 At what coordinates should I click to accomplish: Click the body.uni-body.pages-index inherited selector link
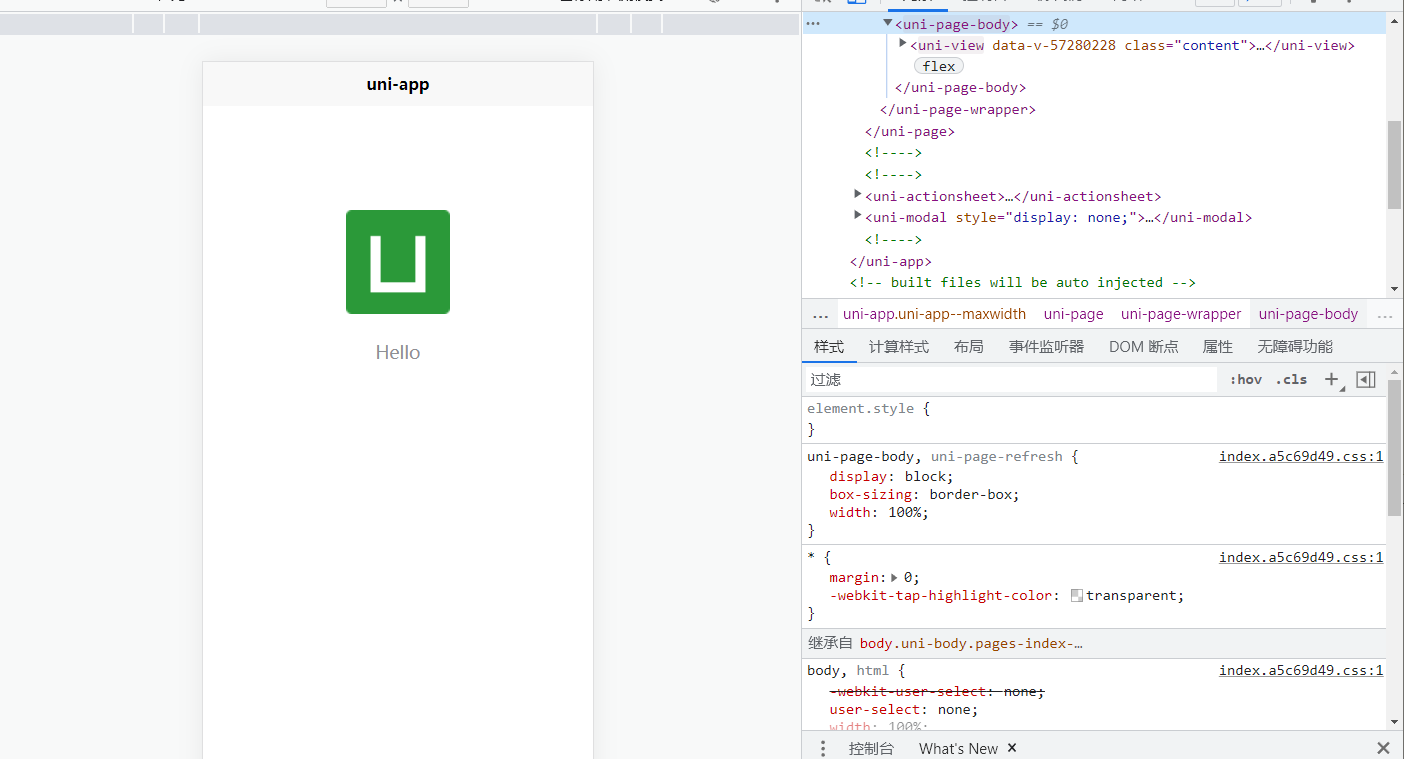coord(971,644)
